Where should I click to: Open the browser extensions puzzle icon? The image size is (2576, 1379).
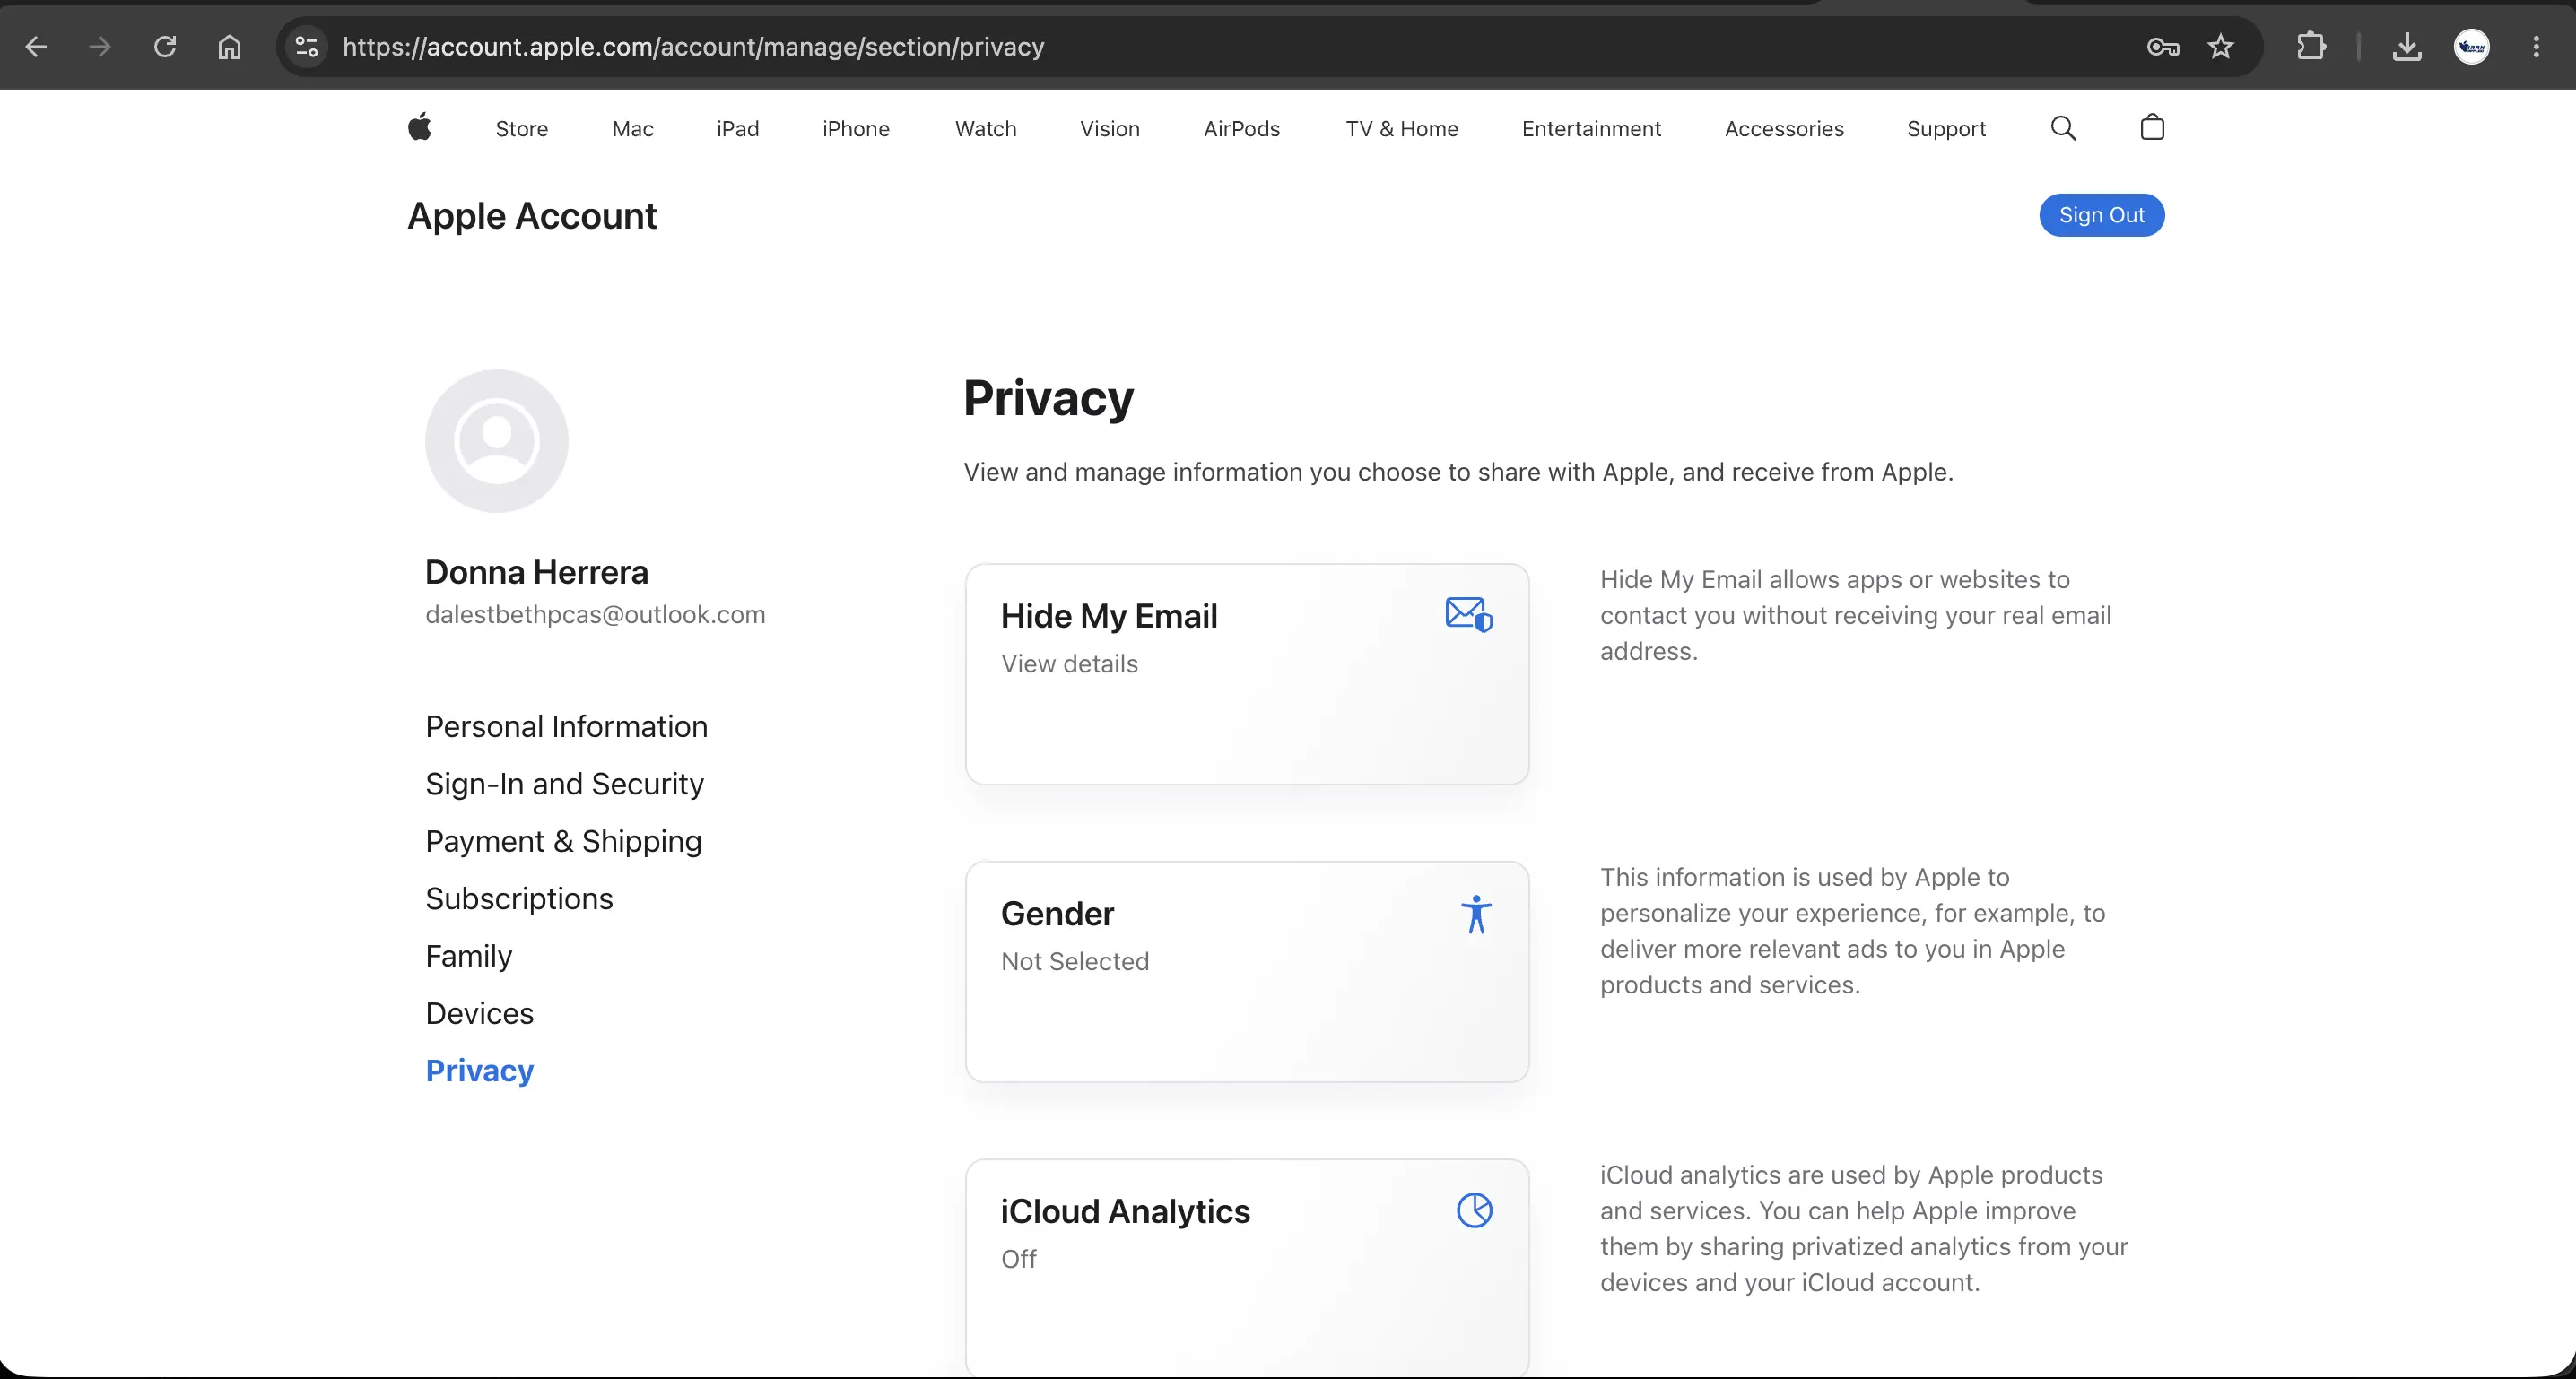(x=2311, y=46)
